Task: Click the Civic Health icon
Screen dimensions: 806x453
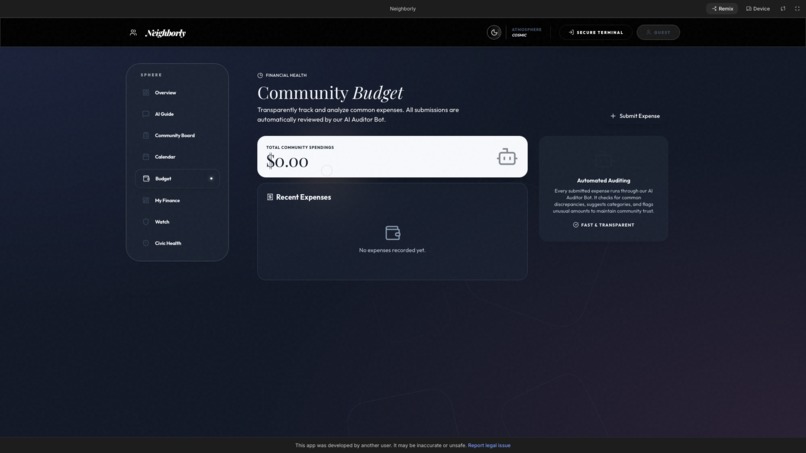Action: pyautogui.click(x=146, y=243)
